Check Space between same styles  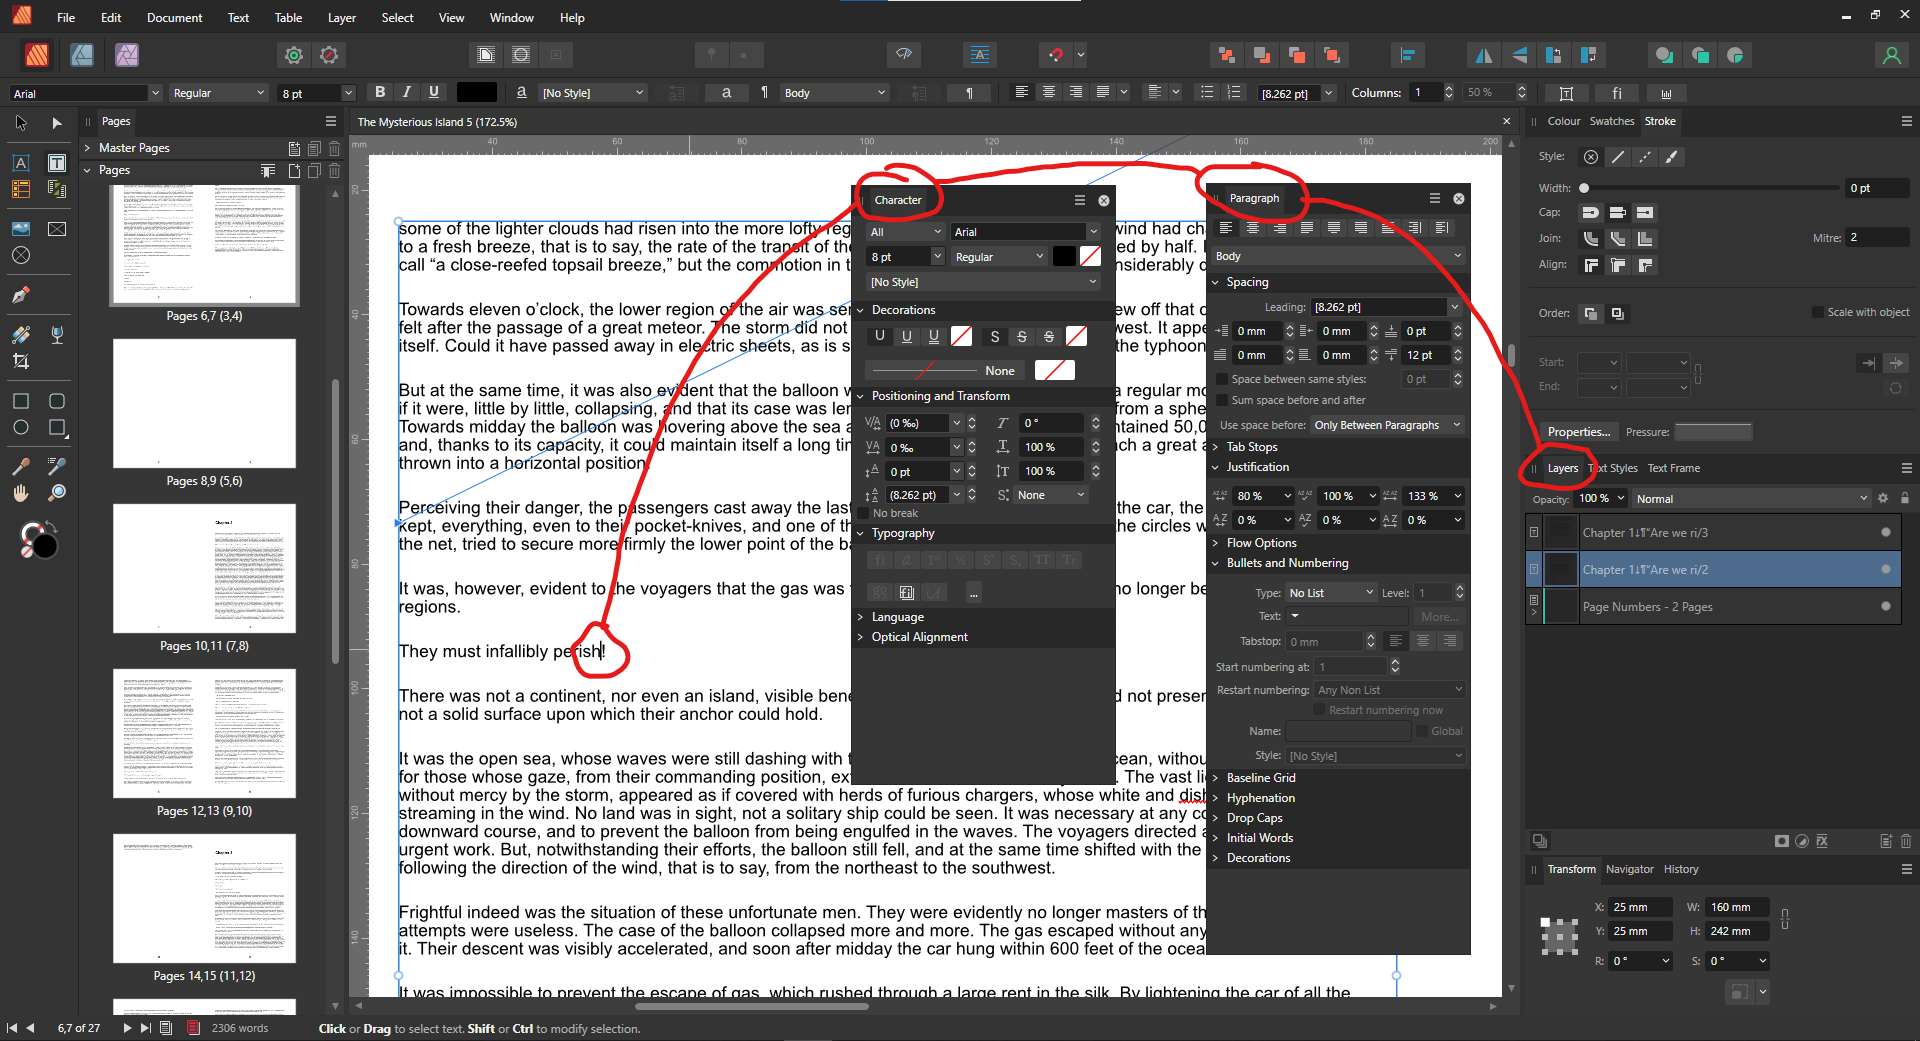(x=1222, y=379)
